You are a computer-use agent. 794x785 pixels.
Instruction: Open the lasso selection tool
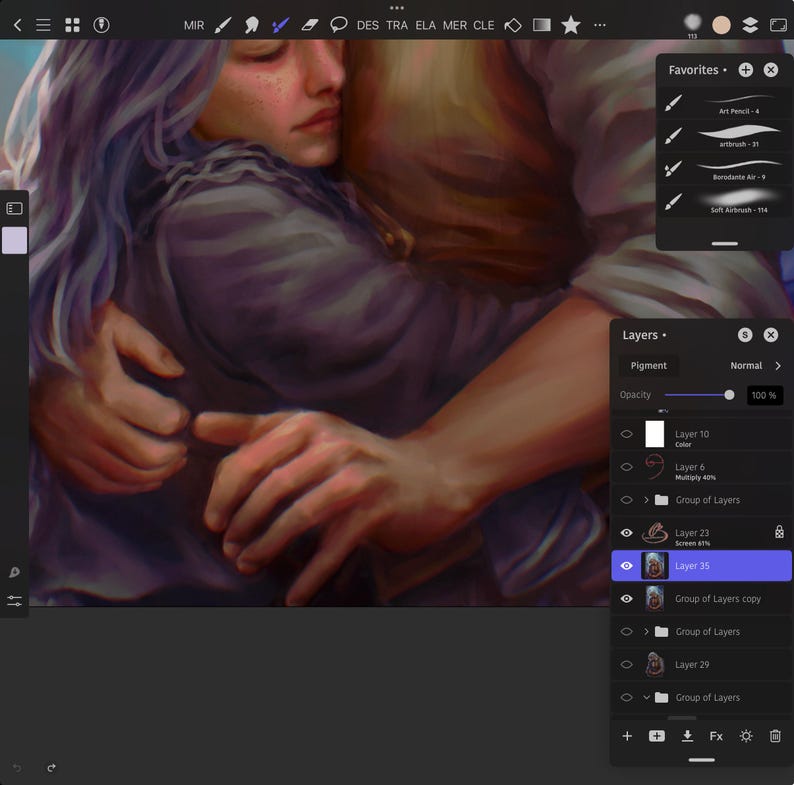tap(338, 24)
